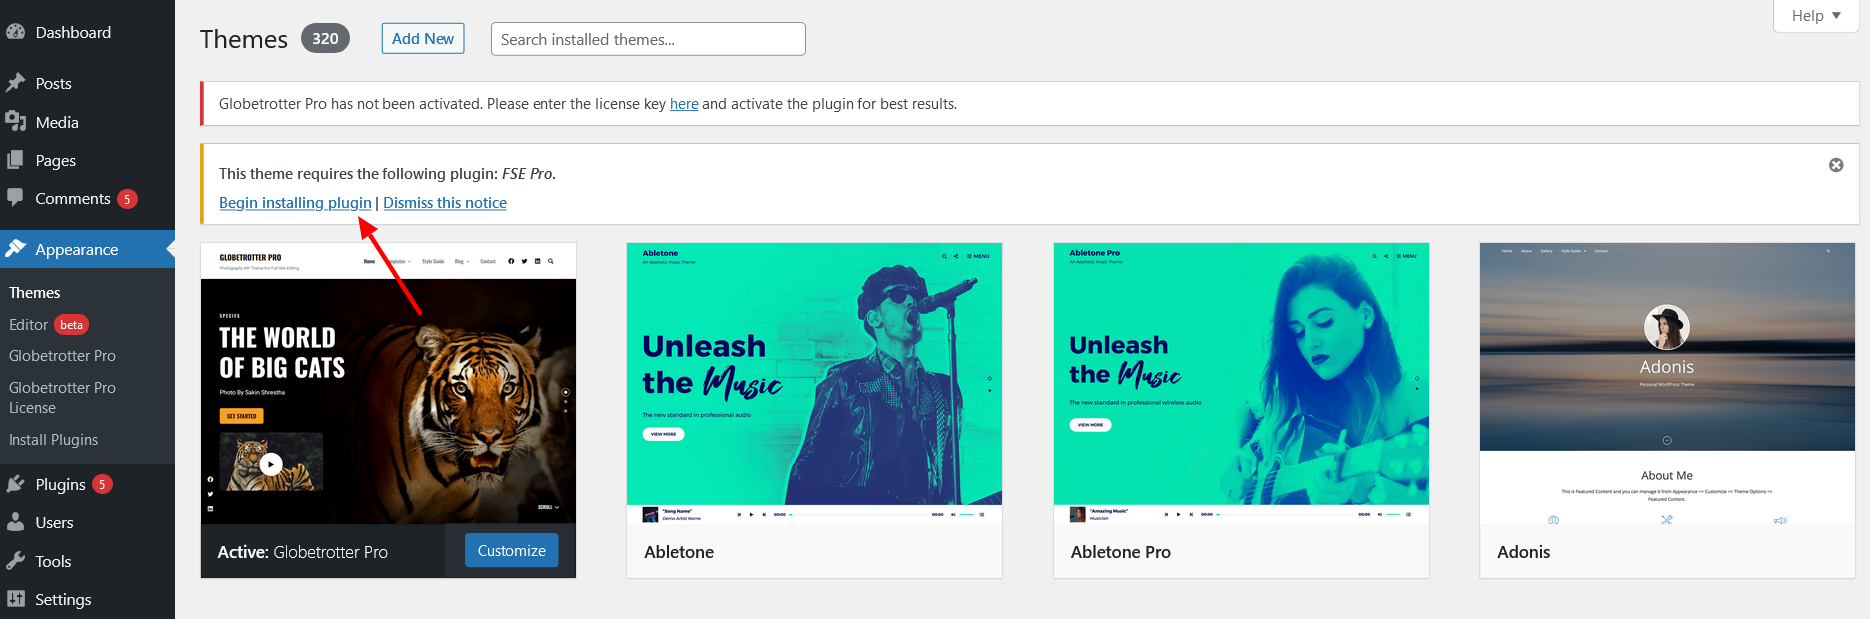
Task: Click the license key 'here' link
Action: click(684, 104)
